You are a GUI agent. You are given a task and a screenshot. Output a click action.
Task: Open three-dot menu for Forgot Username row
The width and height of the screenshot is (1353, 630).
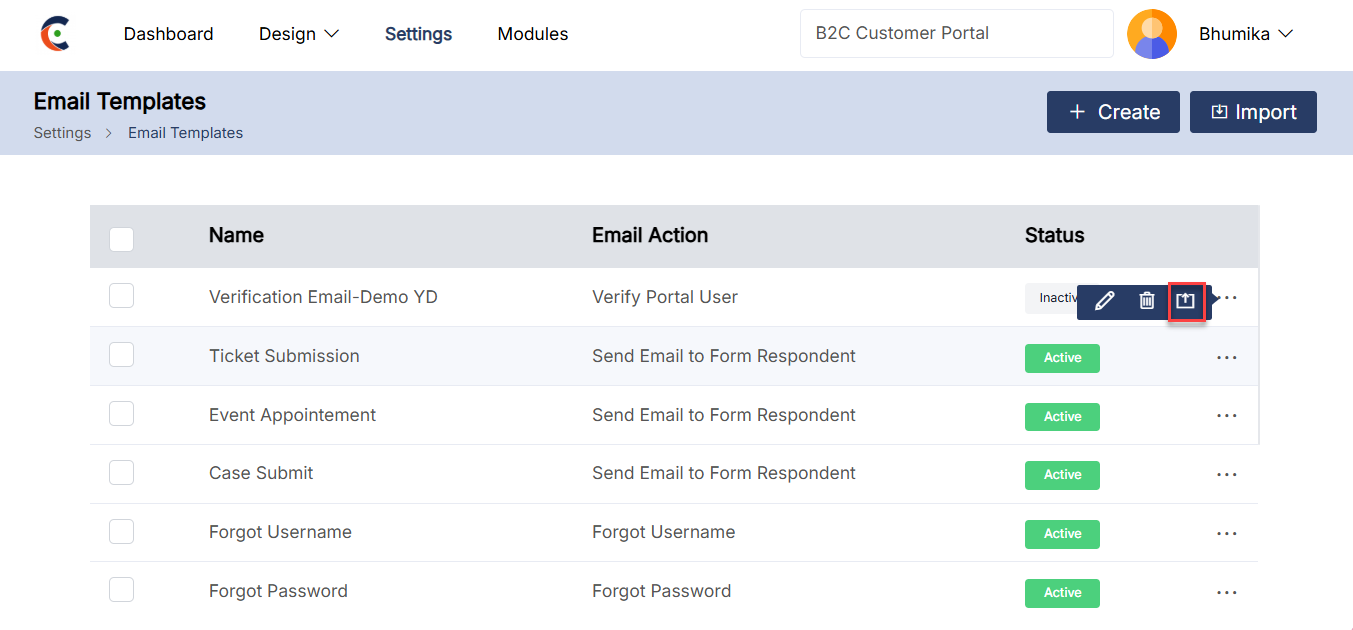(1227, 534)
